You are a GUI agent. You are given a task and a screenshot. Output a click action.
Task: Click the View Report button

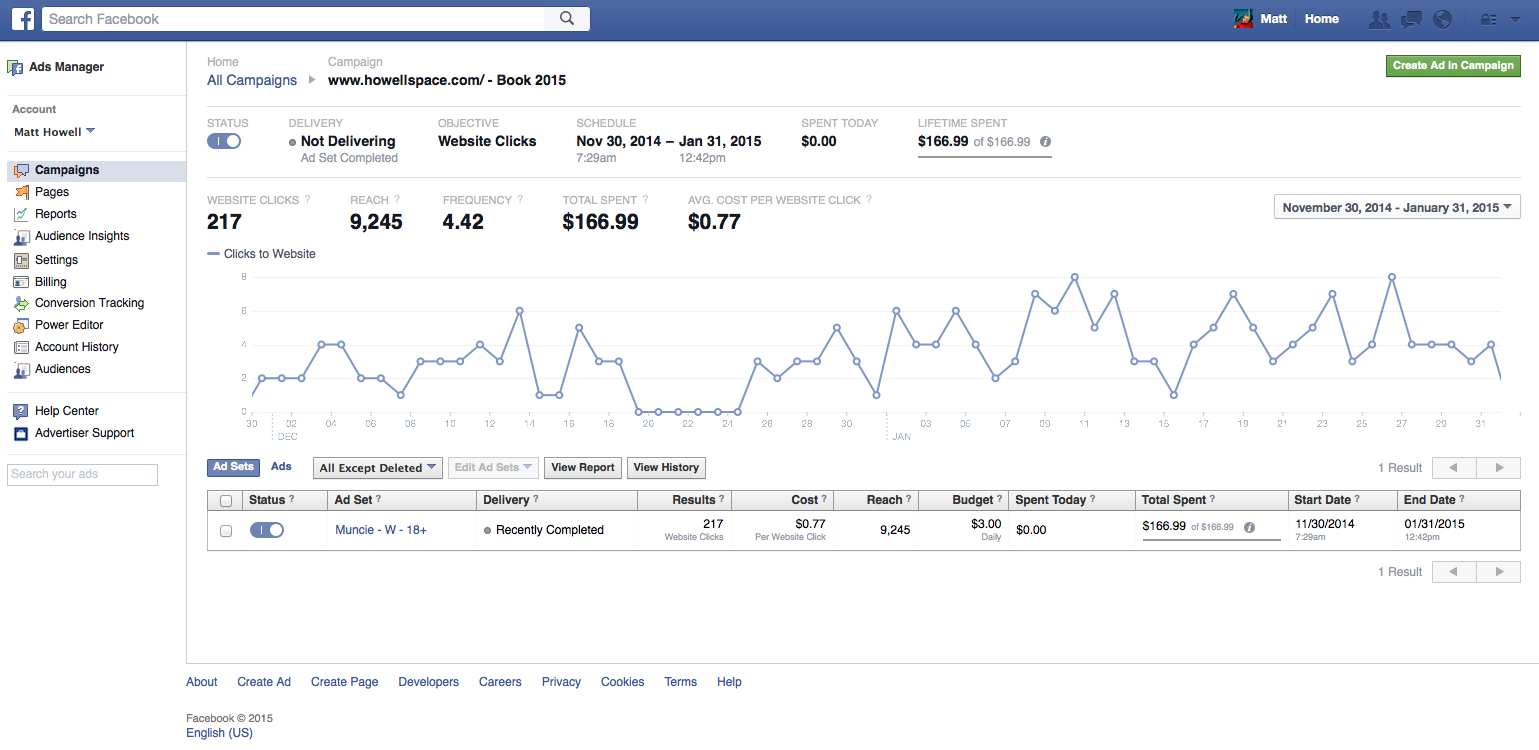[583, 468]
